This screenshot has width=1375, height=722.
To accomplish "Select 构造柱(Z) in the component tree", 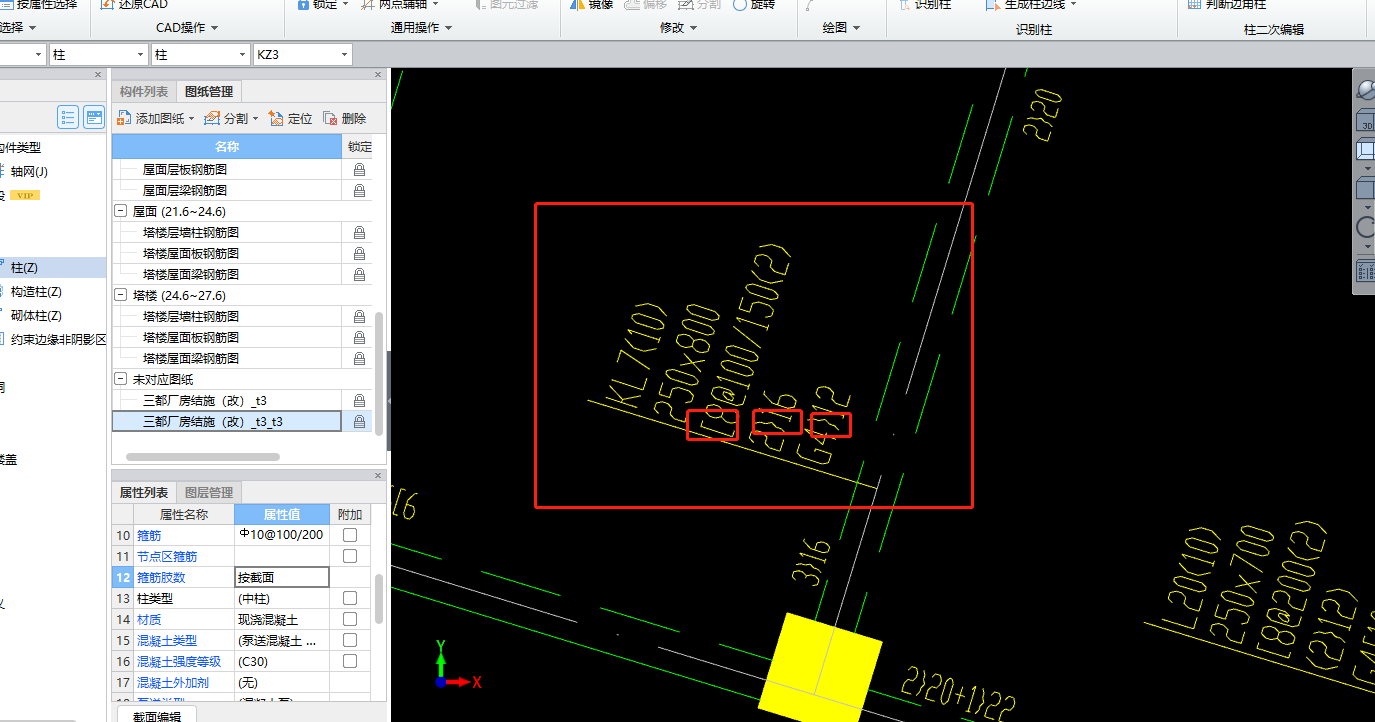I will coord(36,292).
